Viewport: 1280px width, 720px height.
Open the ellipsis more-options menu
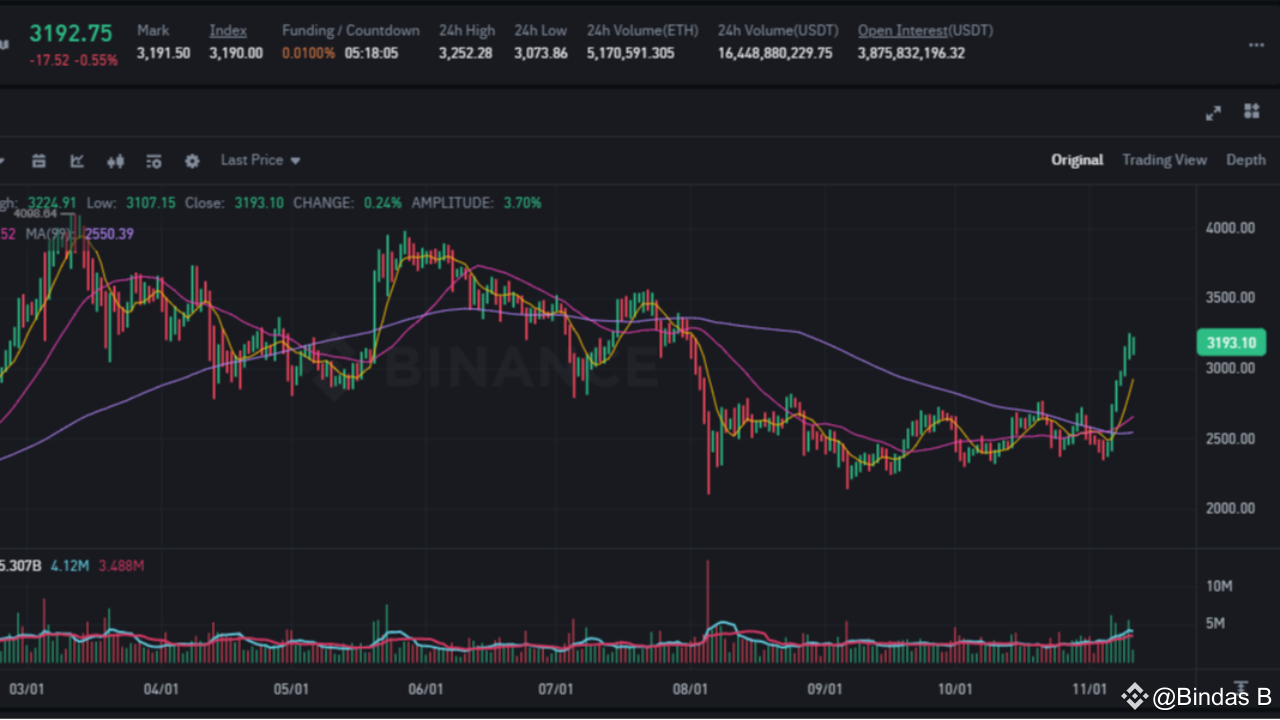click(x=1255, y=44)
